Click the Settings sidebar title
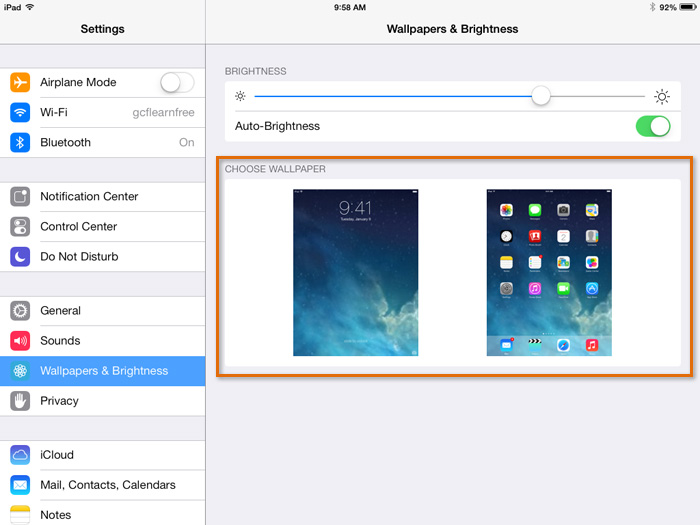The height and width of the screenshot is (525, 700). (x=102, y=29)
